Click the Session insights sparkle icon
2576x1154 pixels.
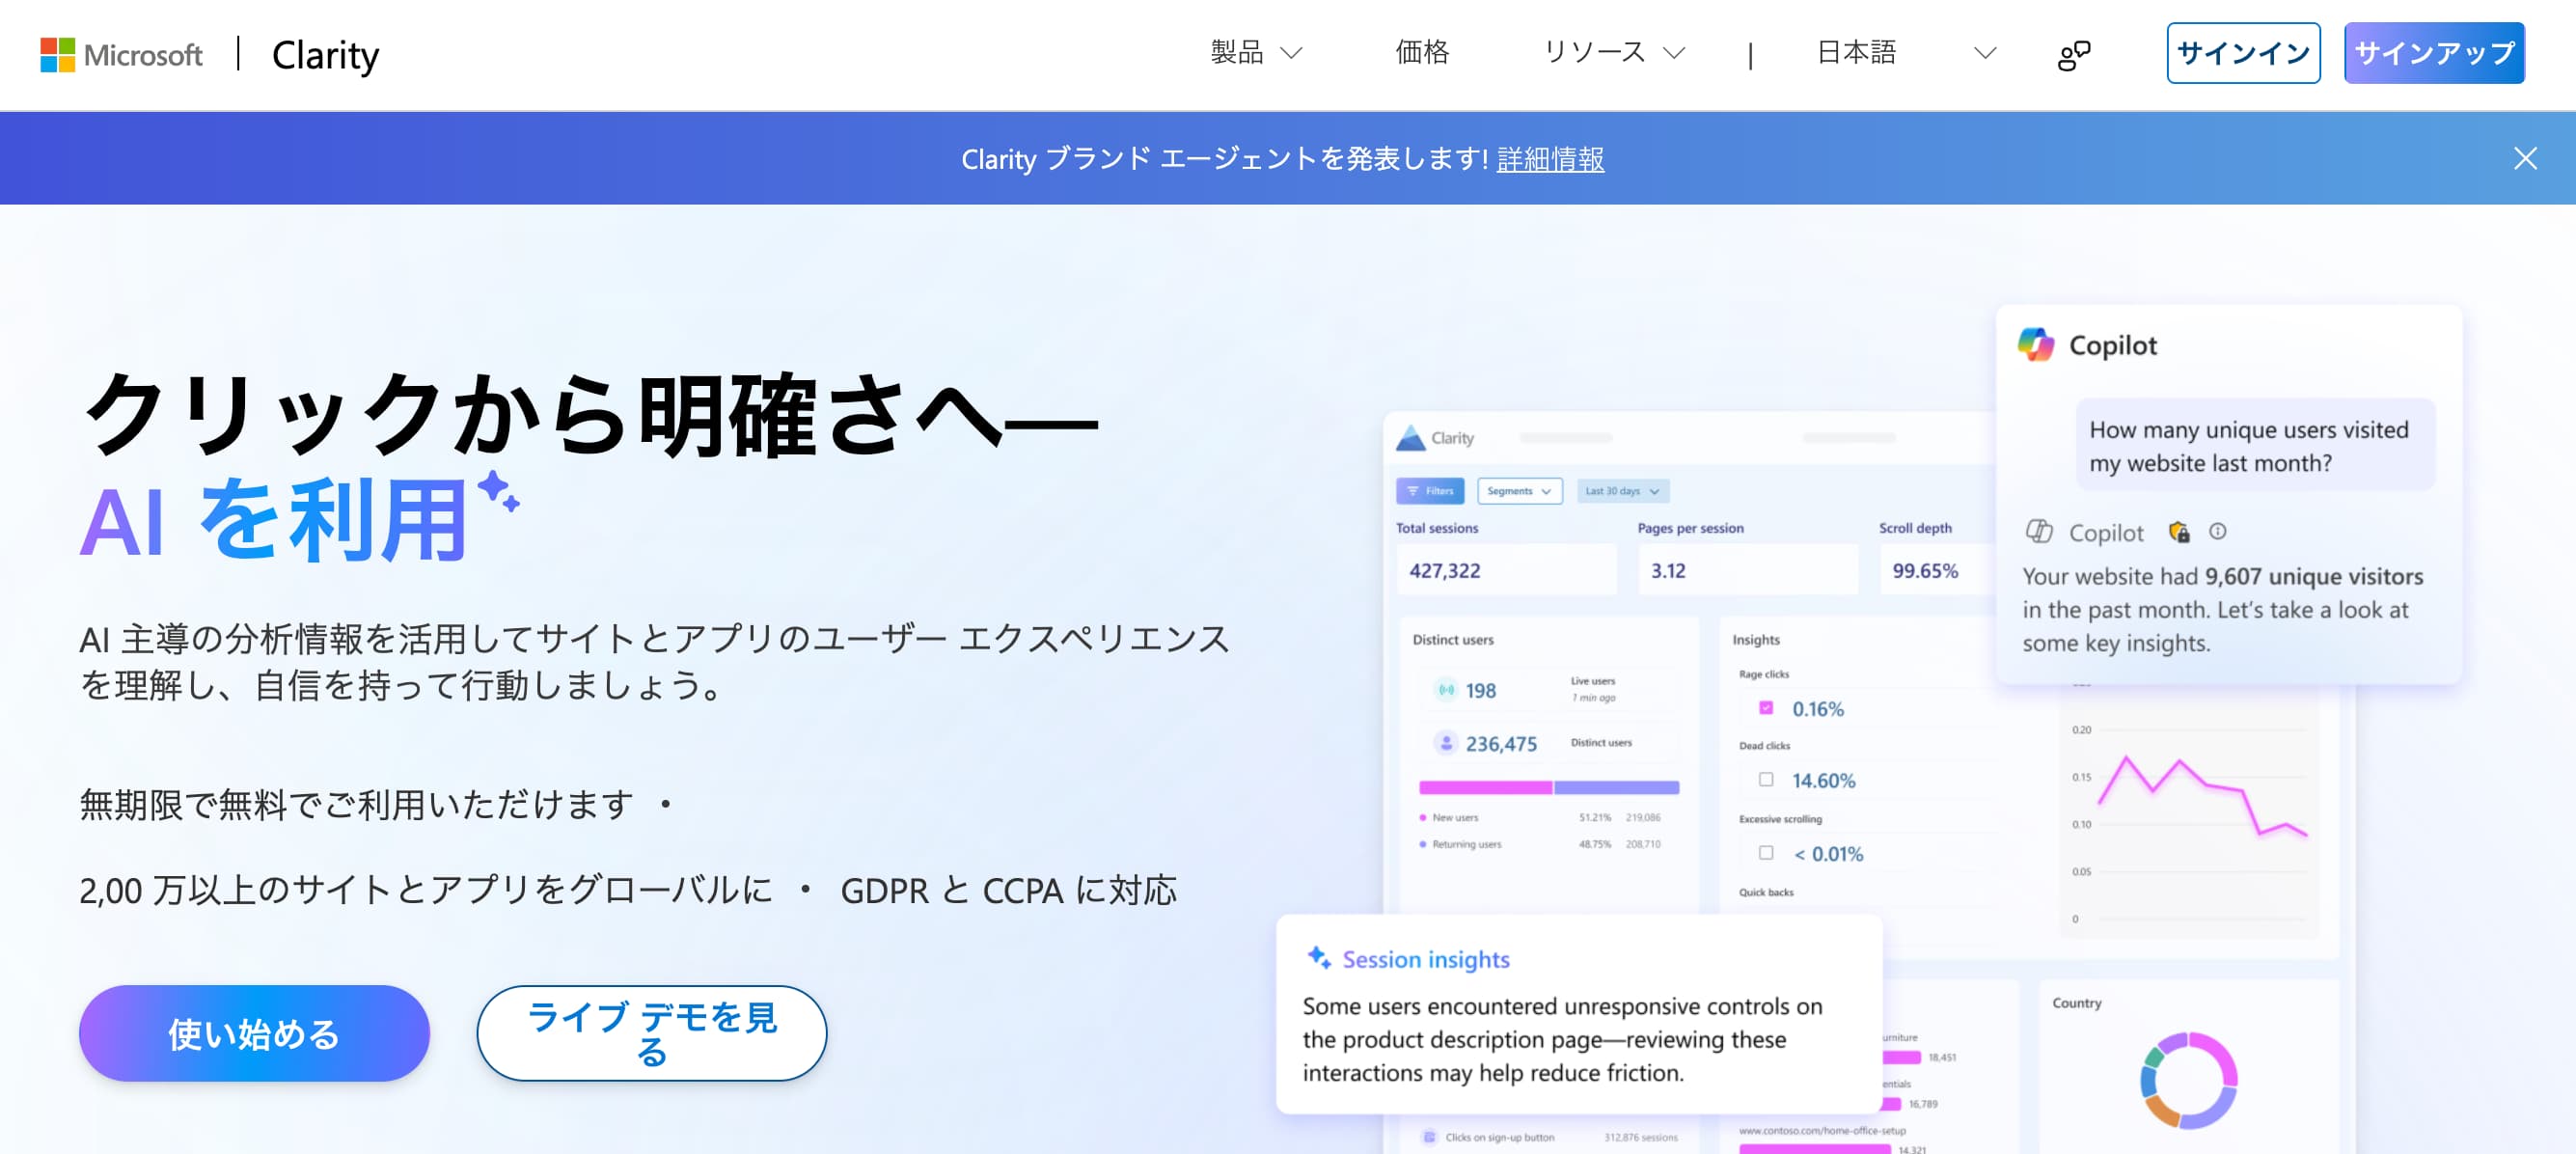(x=1319, y=958)
